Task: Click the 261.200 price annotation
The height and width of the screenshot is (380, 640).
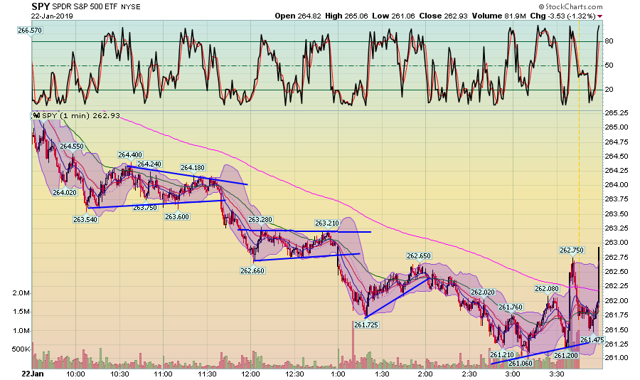Action: coord(566,355)
